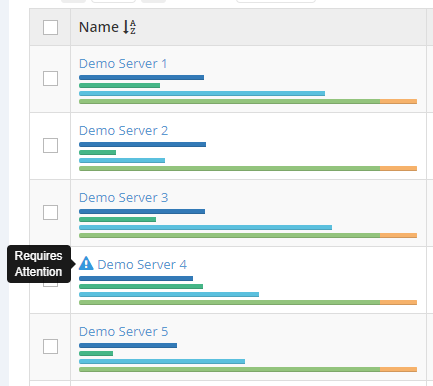Open the Demo Server 4 link
433x386 pixels.
142,265
